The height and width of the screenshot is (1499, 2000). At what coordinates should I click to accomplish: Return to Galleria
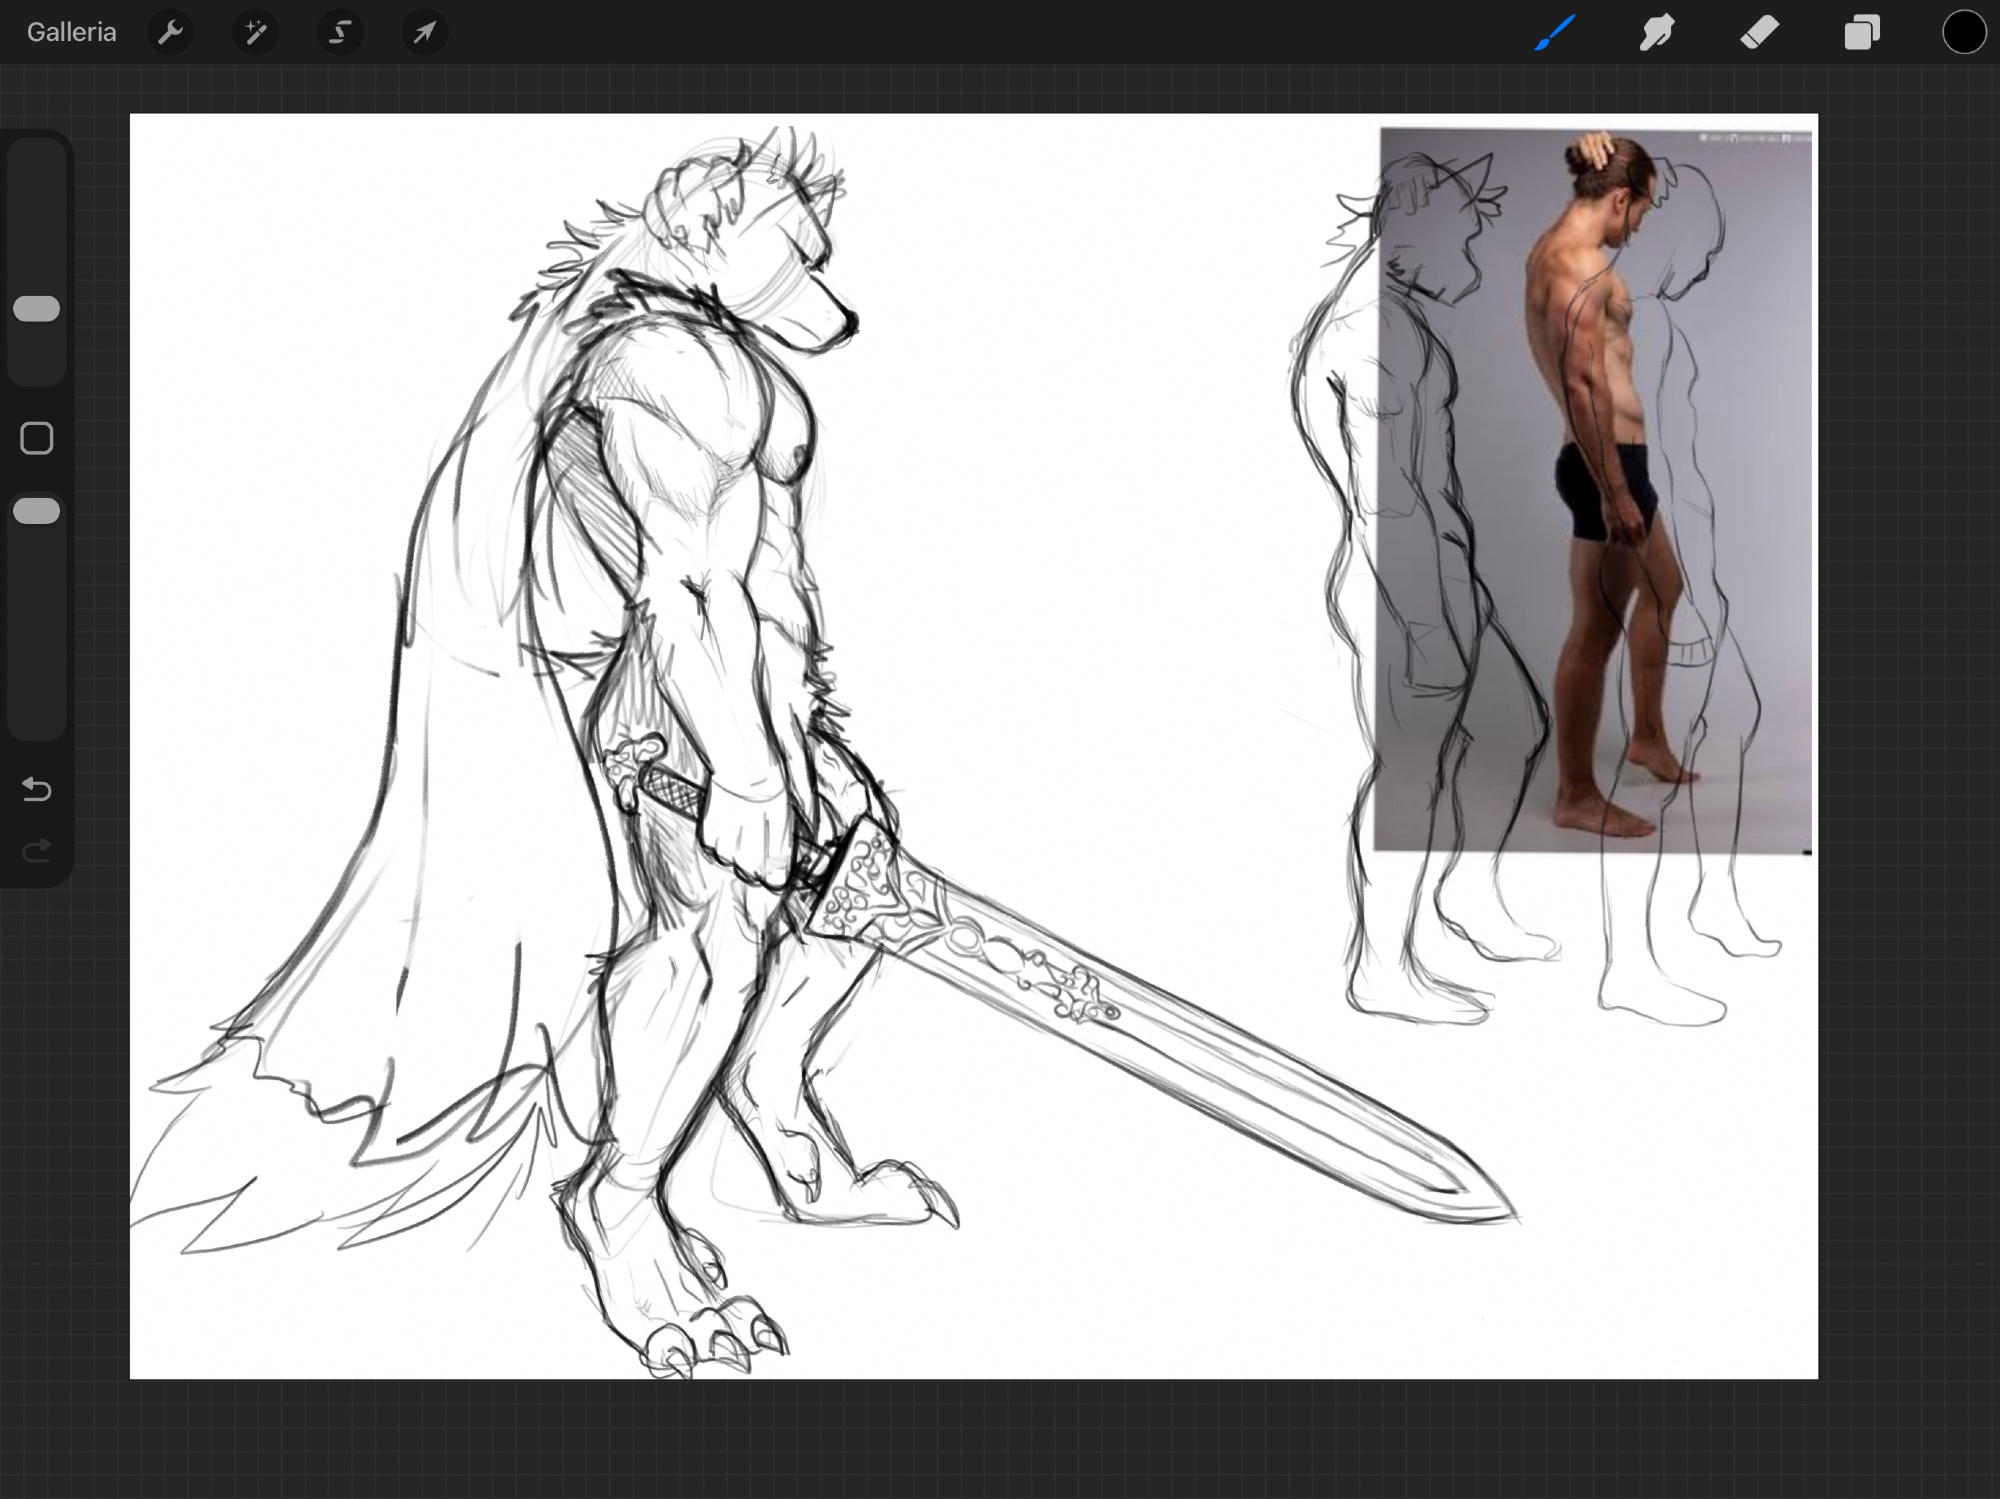pyautogui.click(x=71, y=33)
